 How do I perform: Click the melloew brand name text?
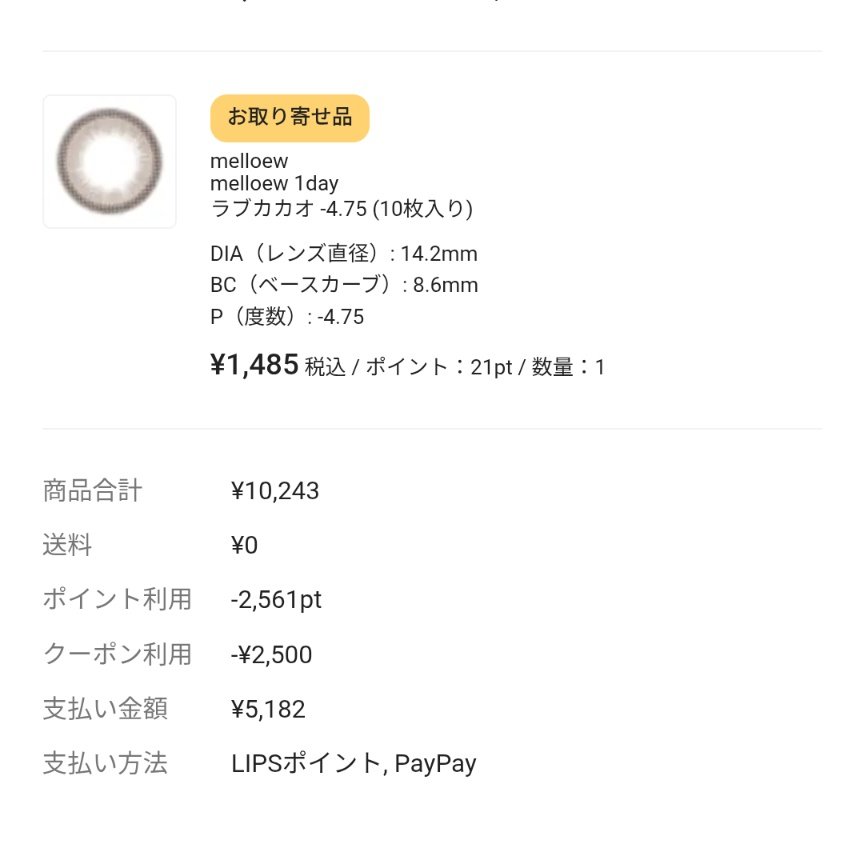(249, 162)
